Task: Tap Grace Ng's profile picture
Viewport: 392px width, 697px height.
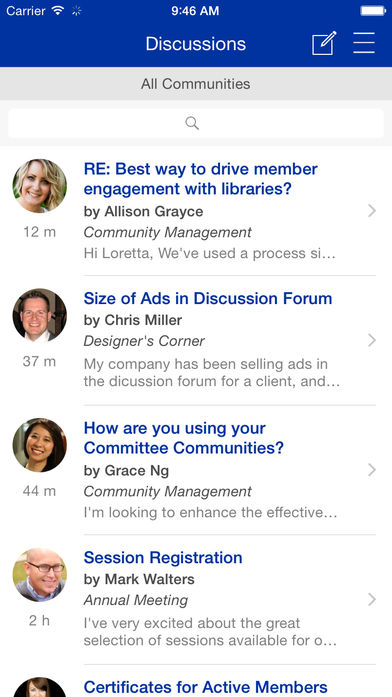Action: tap(40, 445)
